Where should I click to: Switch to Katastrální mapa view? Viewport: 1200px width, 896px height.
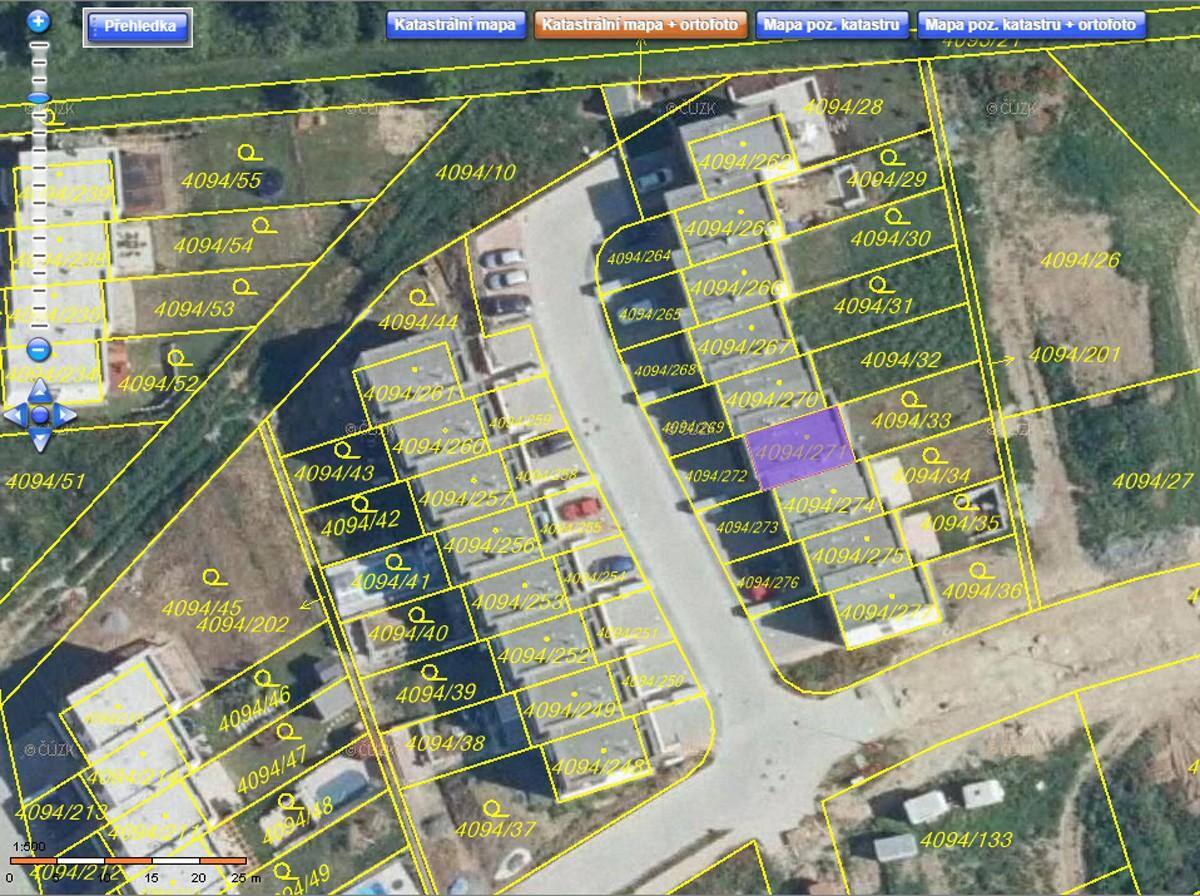[456, 25]
